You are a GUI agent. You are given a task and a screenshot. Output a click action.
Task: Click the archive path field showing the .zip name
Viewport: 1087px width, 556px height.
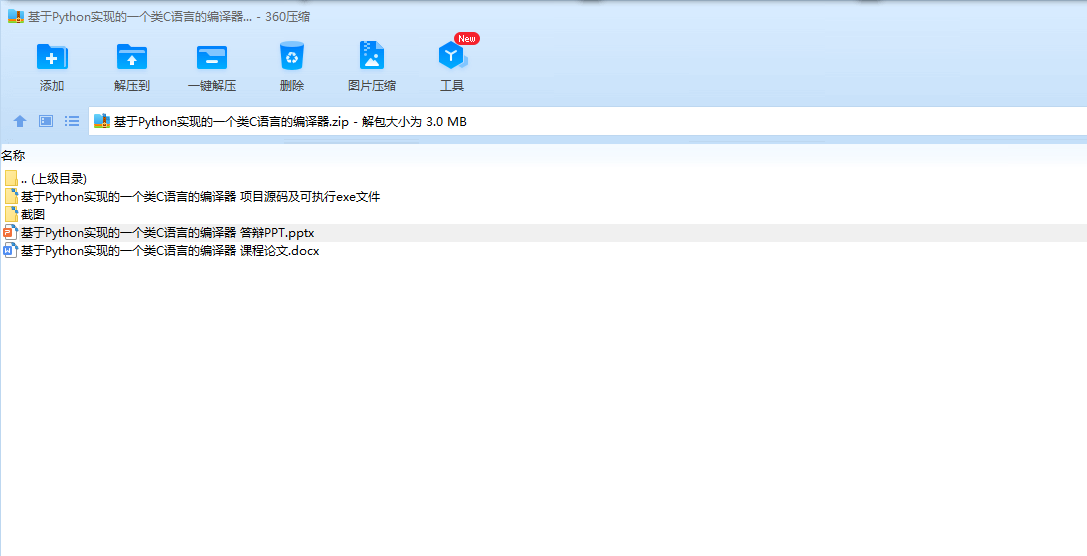tap(588, 121)
